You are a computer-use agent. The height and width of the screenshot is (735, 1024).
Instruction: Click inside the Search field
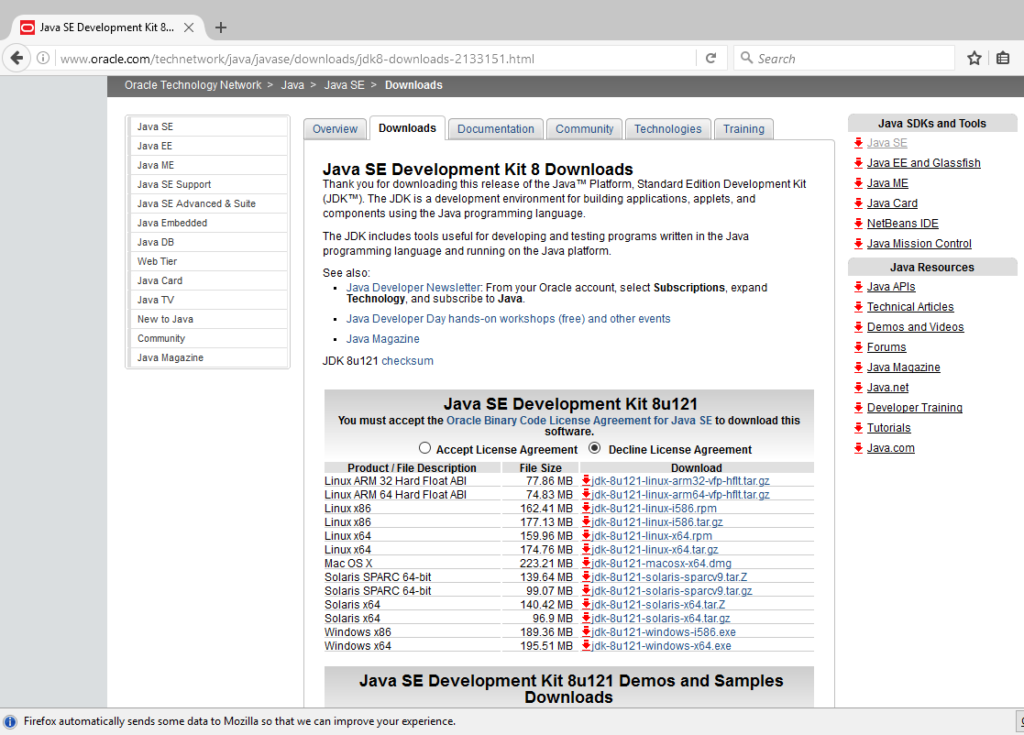850,58
